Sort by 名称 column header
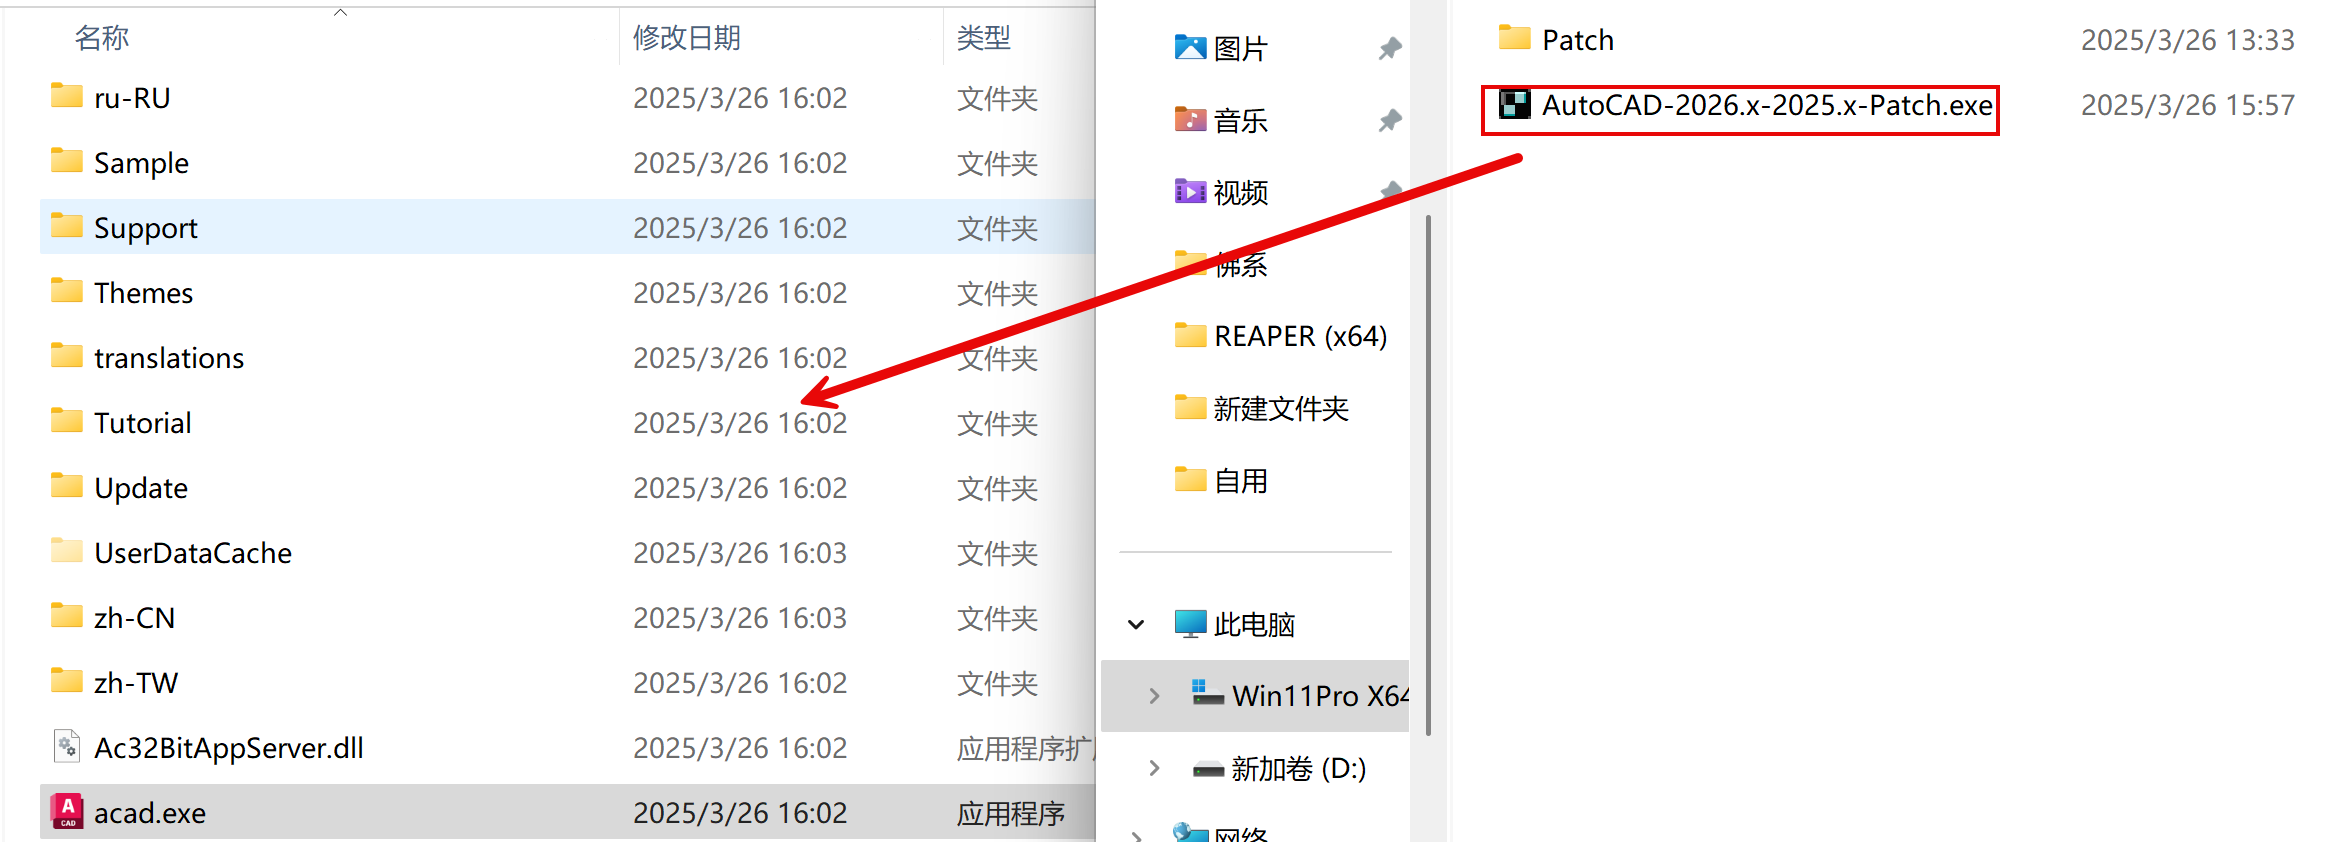Screen dimensions: 2327x842 tap(102, 38)
